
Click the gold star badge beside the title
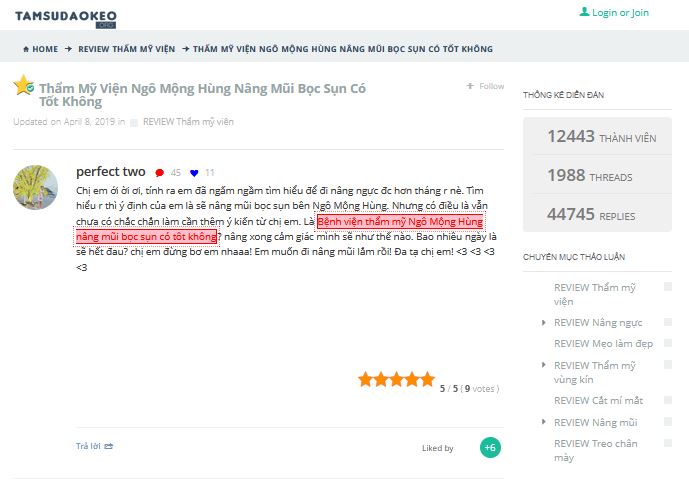24,85
